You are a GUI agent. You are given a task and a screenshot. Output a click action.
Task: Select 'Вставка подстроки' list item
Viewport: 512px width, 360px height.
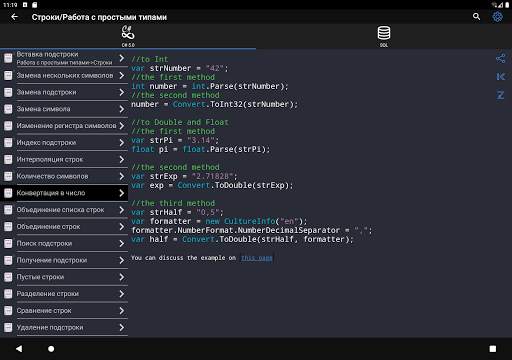point(64,58)
